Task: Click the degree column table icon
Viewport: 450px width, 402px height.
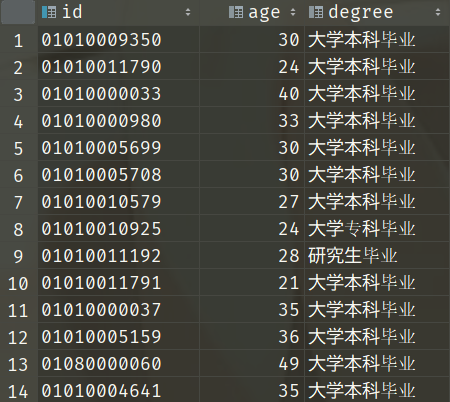Action: pyautogui.click(x=316, y=12)
